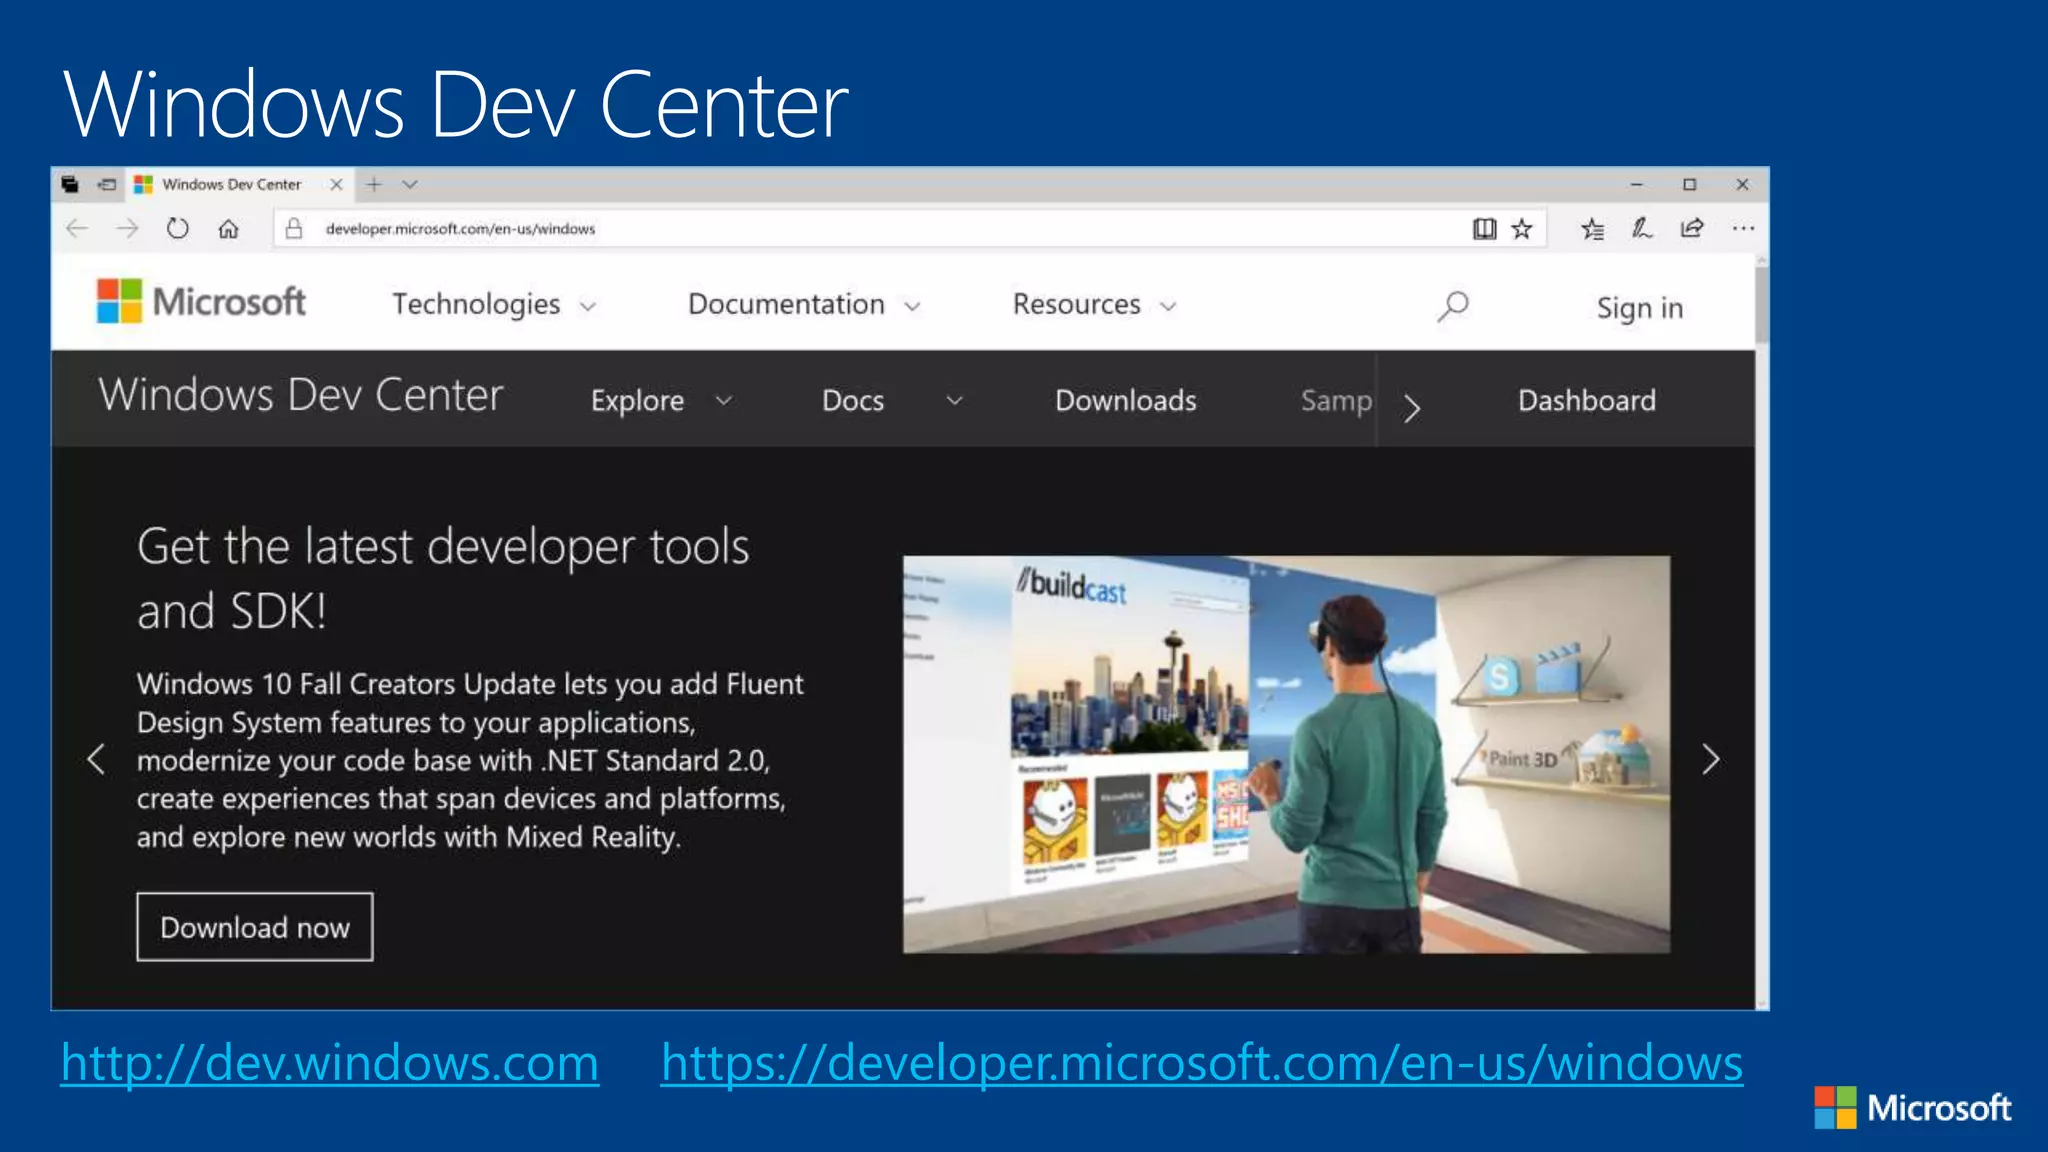Expand the Documentation menu
Viewport: 2048px width, 1152px height.
[x=804, y=304]
